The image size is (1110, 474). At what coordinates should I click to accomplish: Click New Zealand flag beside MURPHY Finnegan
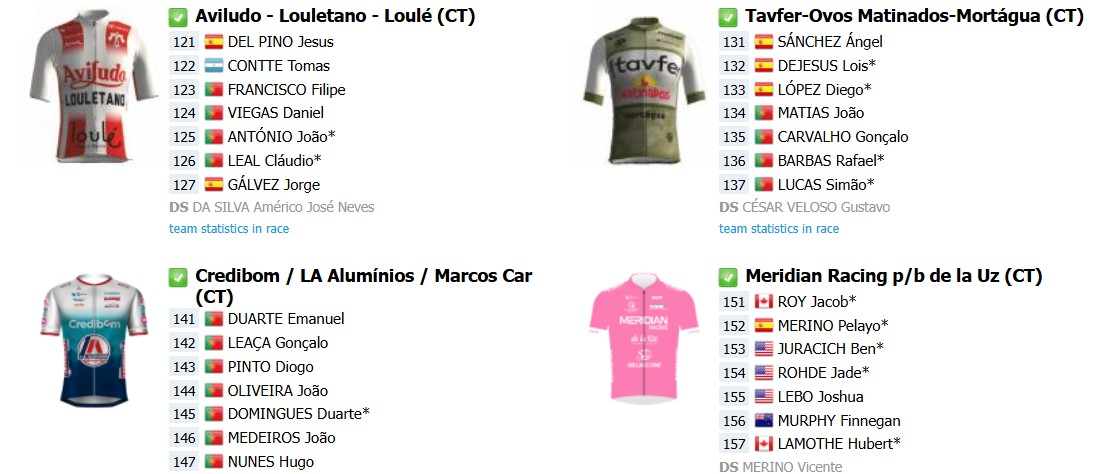click(x=764, y=421)
